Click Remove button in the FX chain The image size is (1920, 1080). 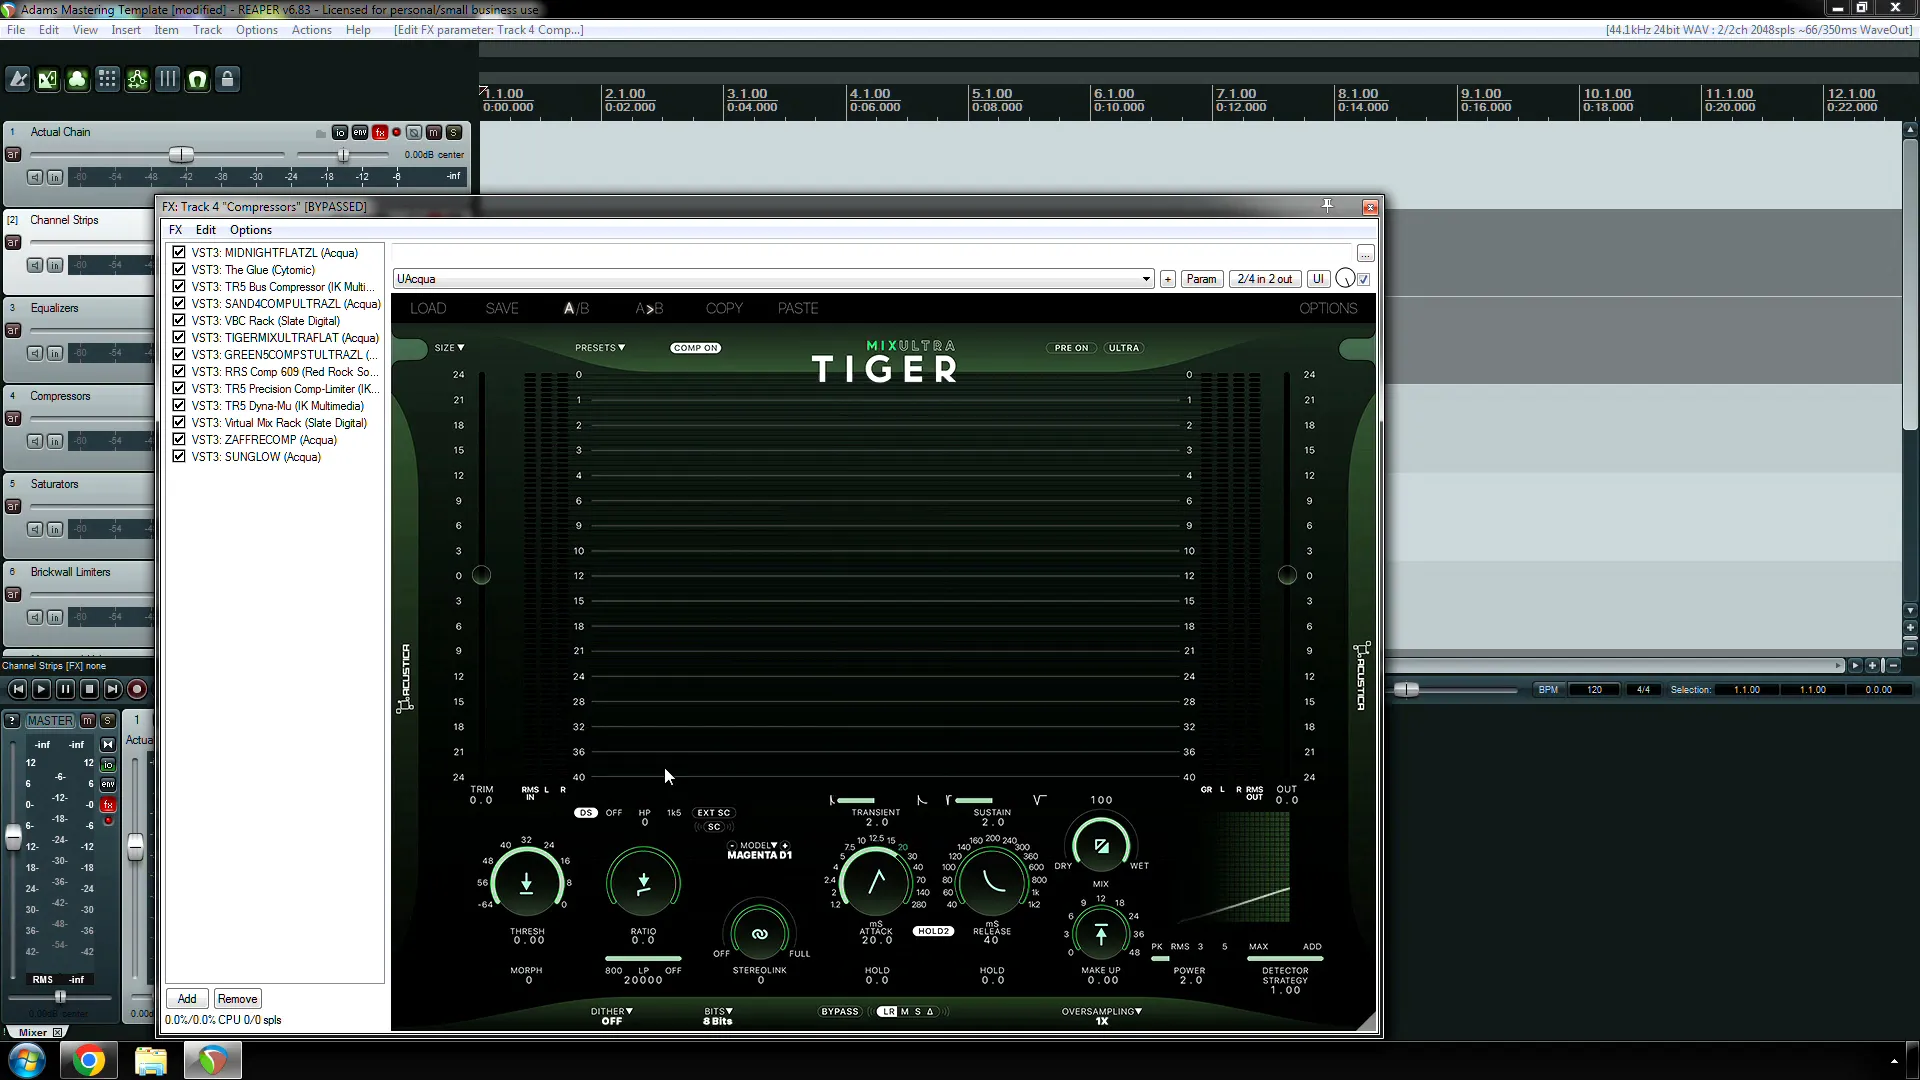point(237,999)
